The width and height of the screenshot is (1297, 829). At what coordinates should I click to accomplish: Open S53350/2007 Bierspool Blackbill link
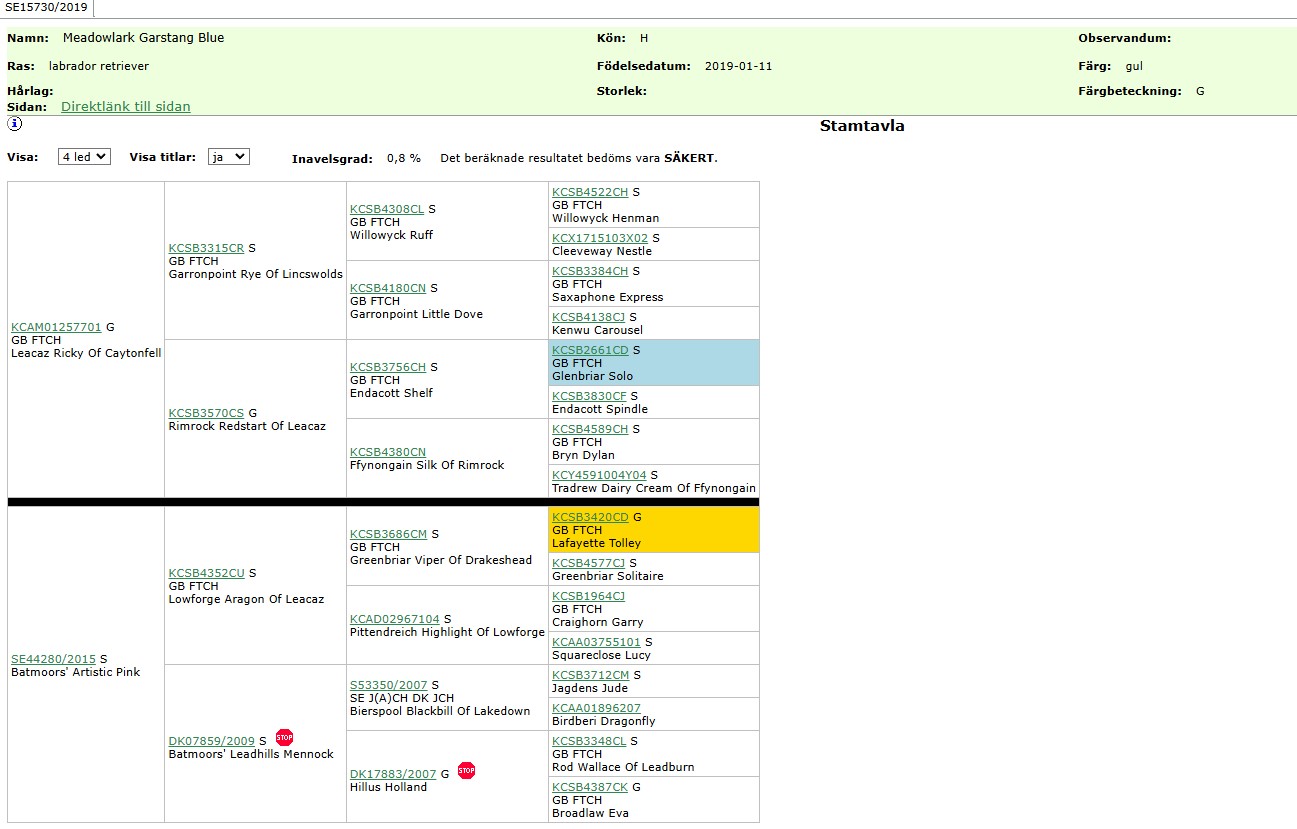click(388, 685)
